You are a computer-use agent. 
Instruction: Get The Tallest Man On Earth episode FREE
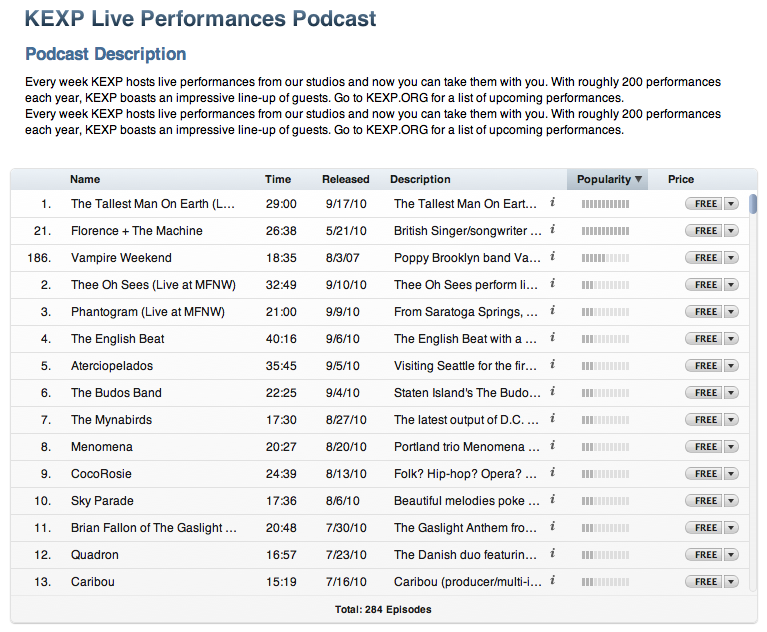tap(704, 204)
